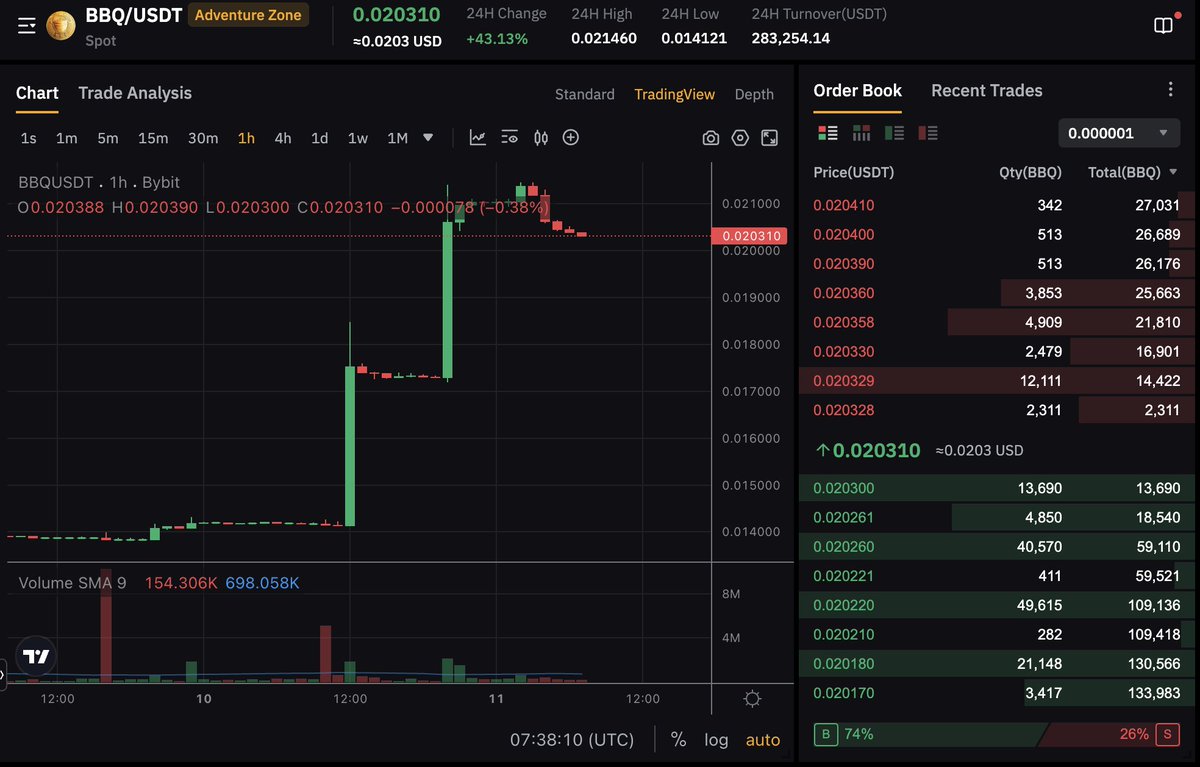Click ask price 0.020358 row
The image size is (1200, 767).
997,323
